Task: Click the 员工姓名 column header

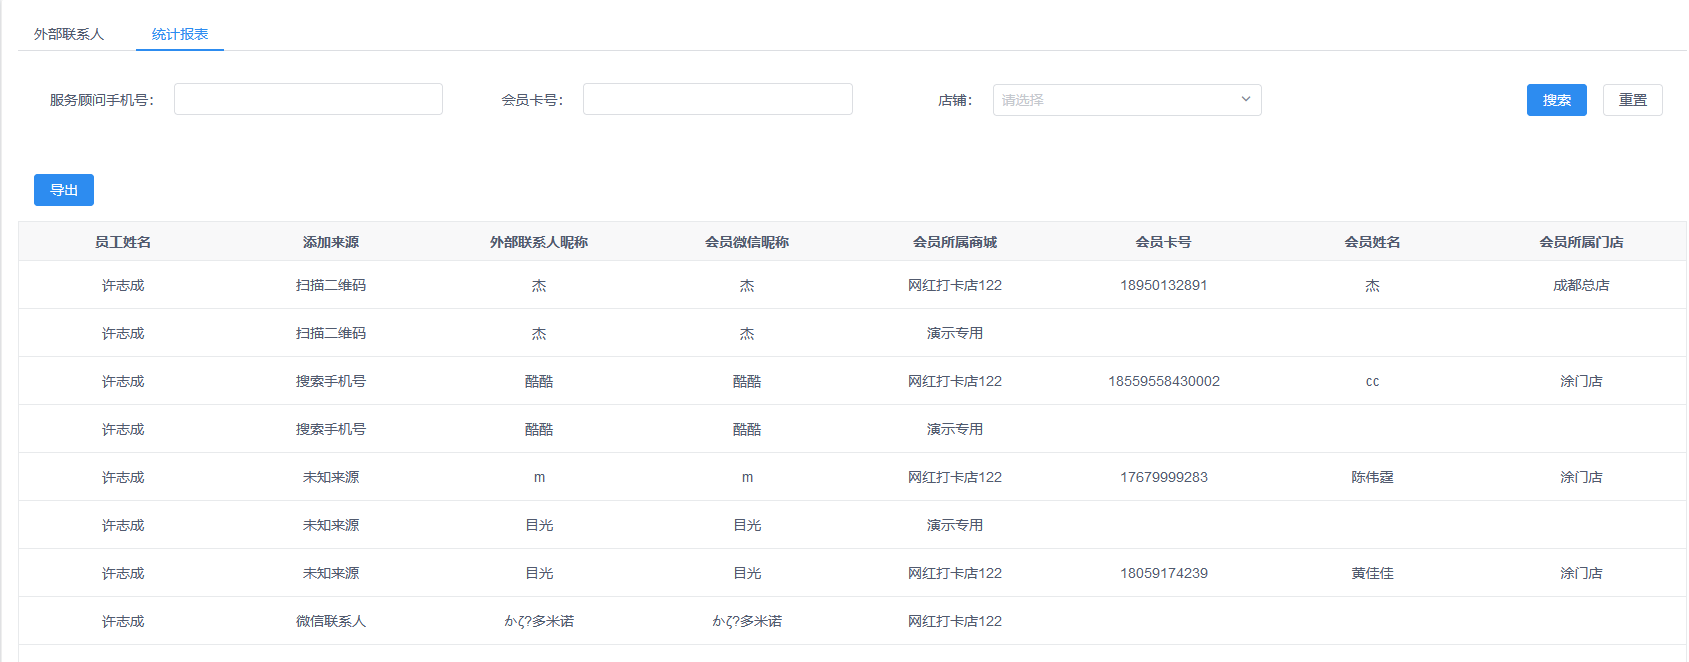Action: [x=123, y=242]
